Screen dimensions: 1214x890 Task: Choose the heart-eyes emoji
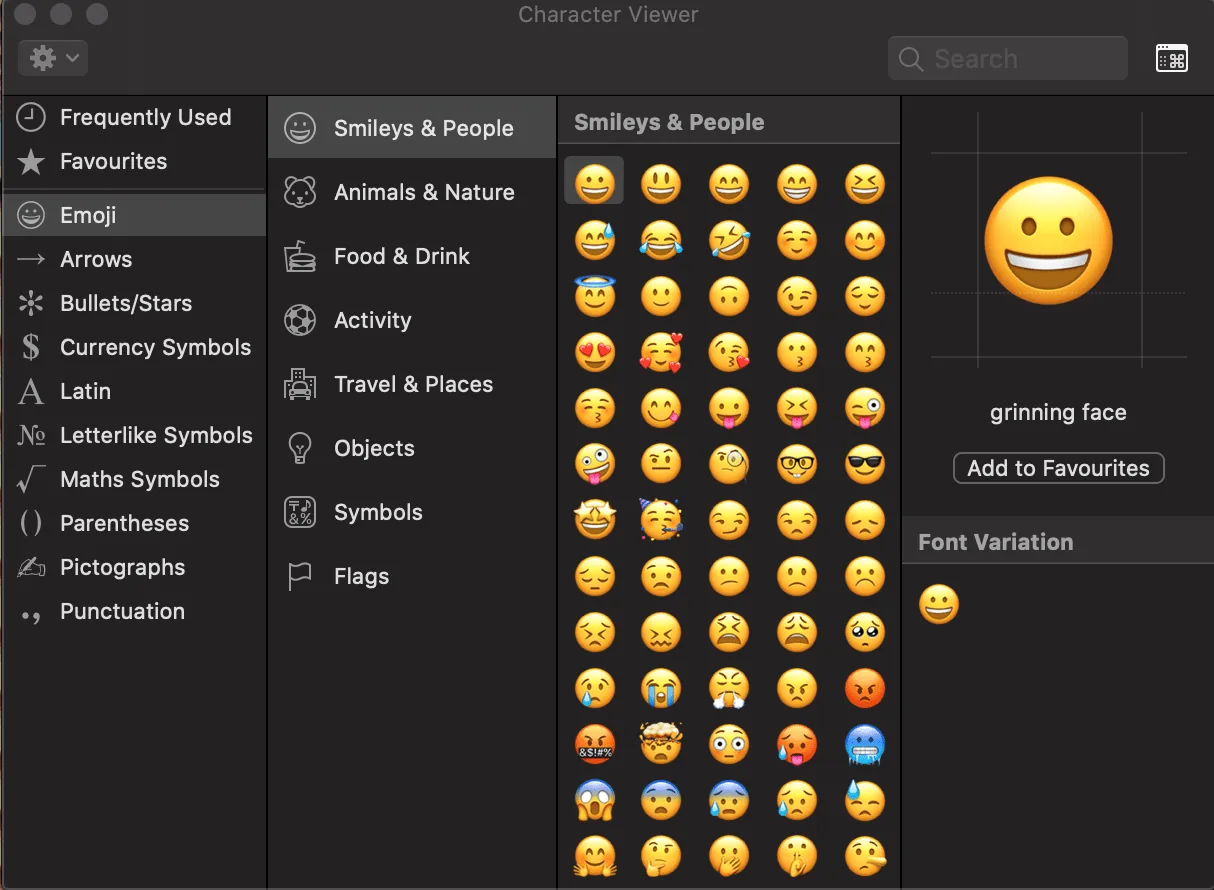[595, 352]
